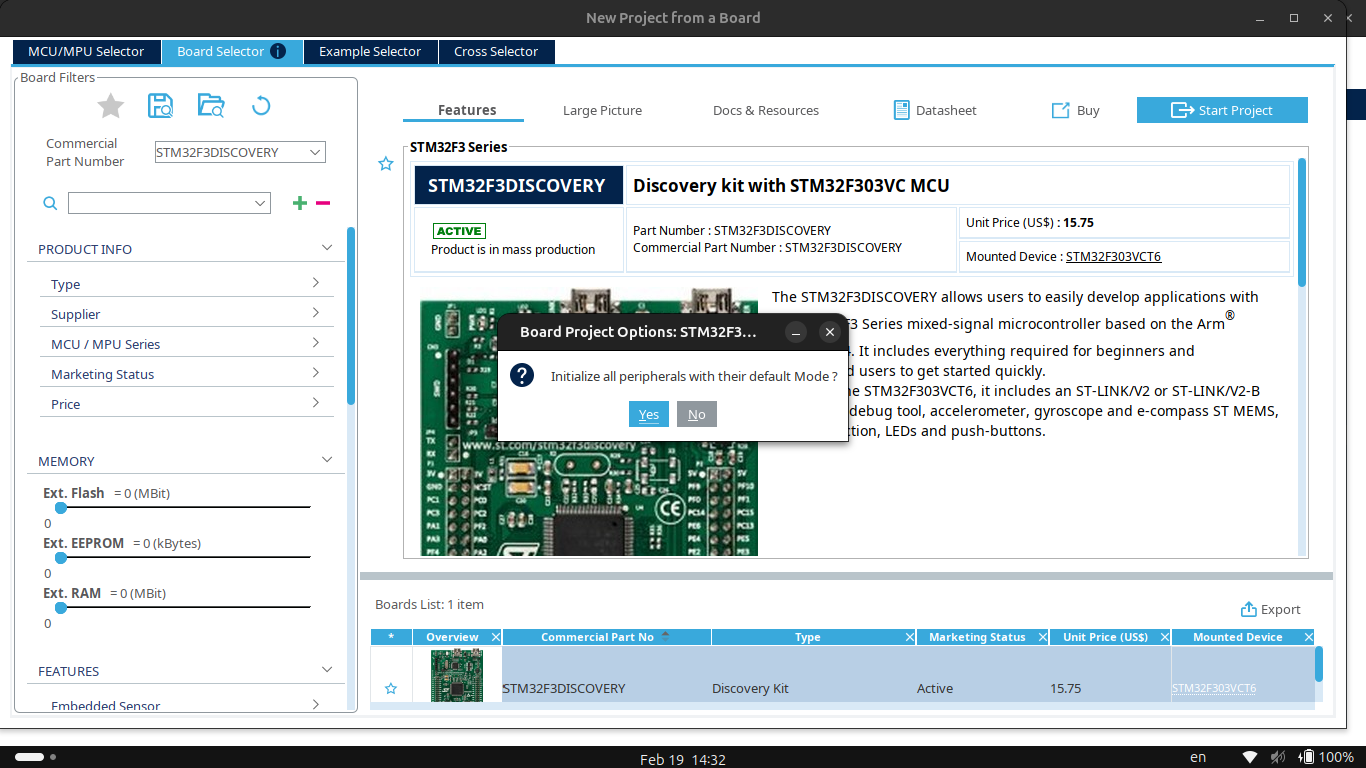Add a search filter with the green plus
This screenshot has width=1366, height=768.
[300, 203]
